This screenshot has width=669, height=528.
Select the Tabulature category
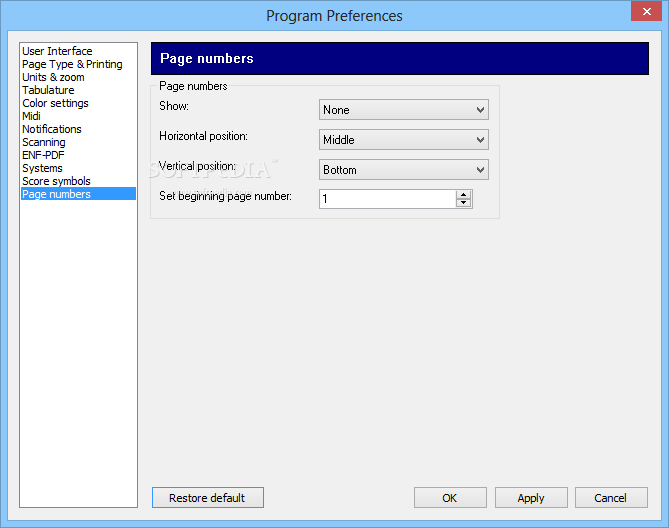tap(48, 90)
